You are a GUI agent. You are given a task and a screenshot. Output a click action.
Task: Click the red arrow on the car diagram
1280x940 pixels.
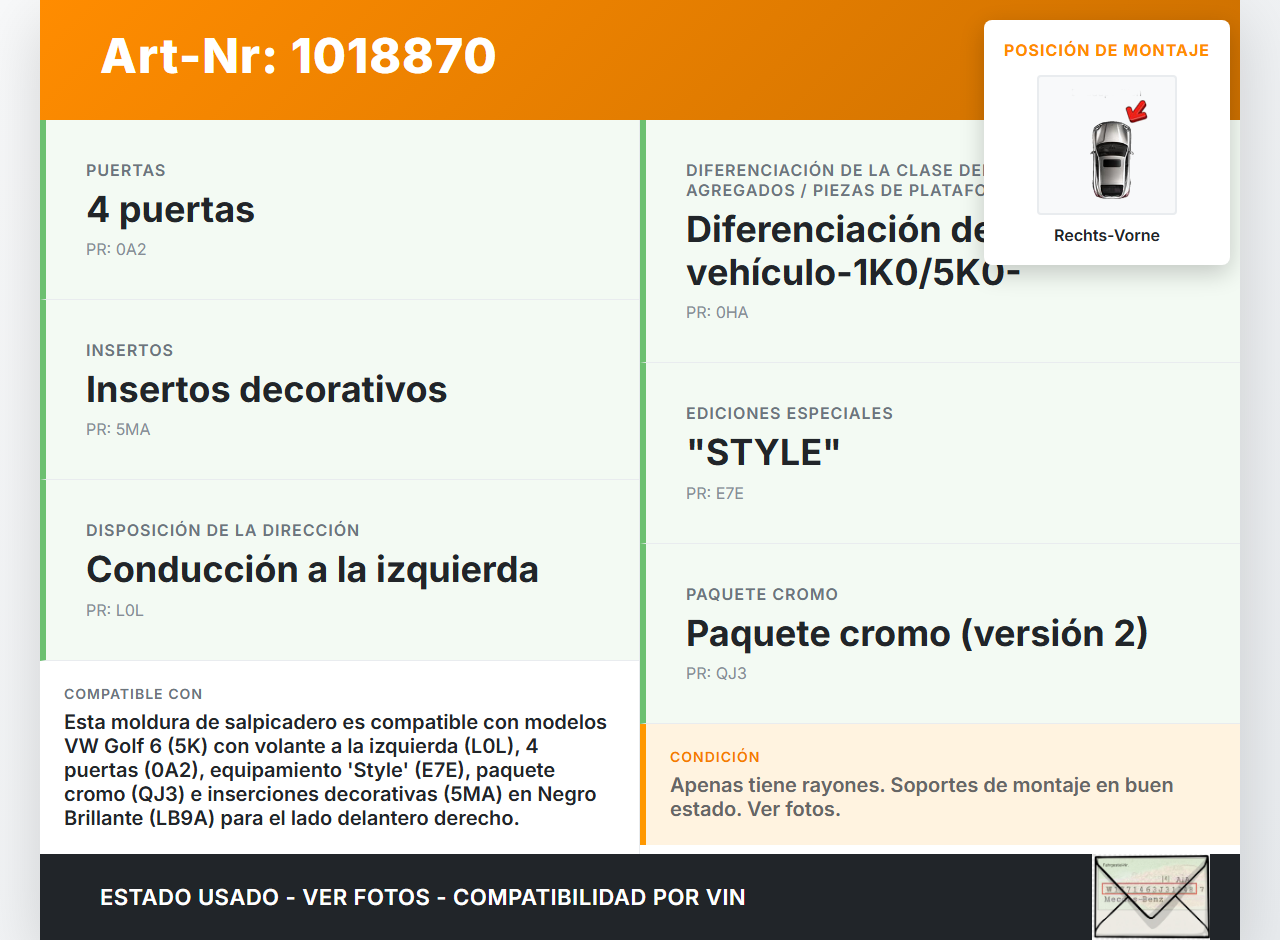pyautogui.click(x=1135, y=110)
